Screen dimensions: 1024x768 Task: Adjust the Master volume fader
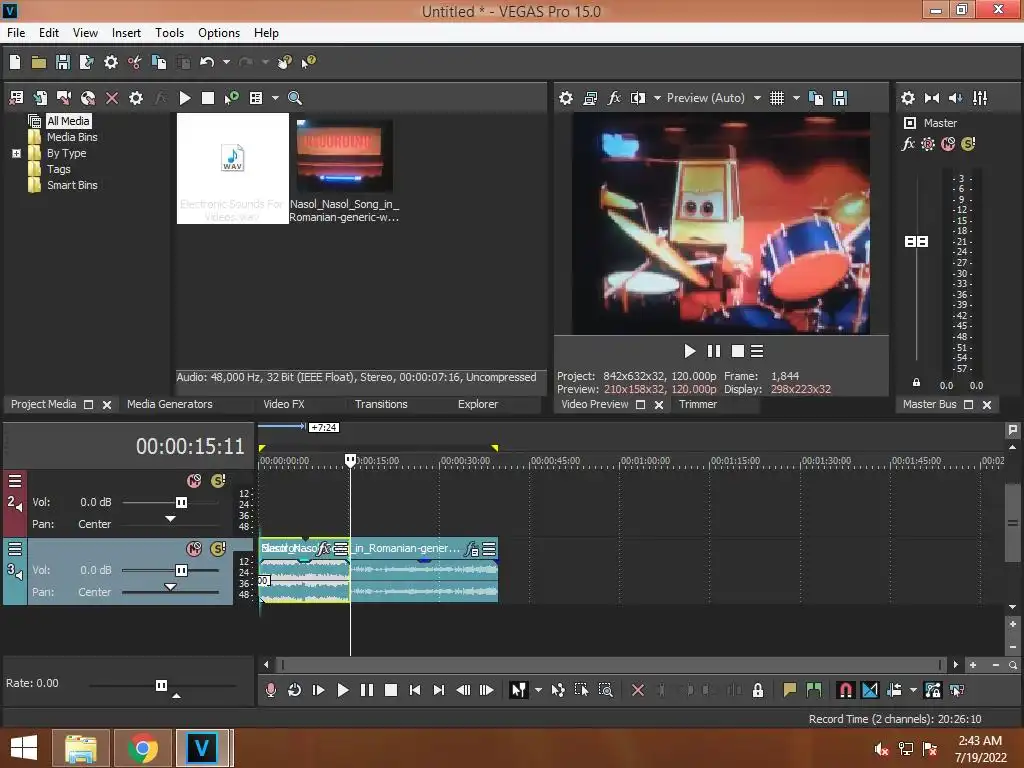coord(916,242)
